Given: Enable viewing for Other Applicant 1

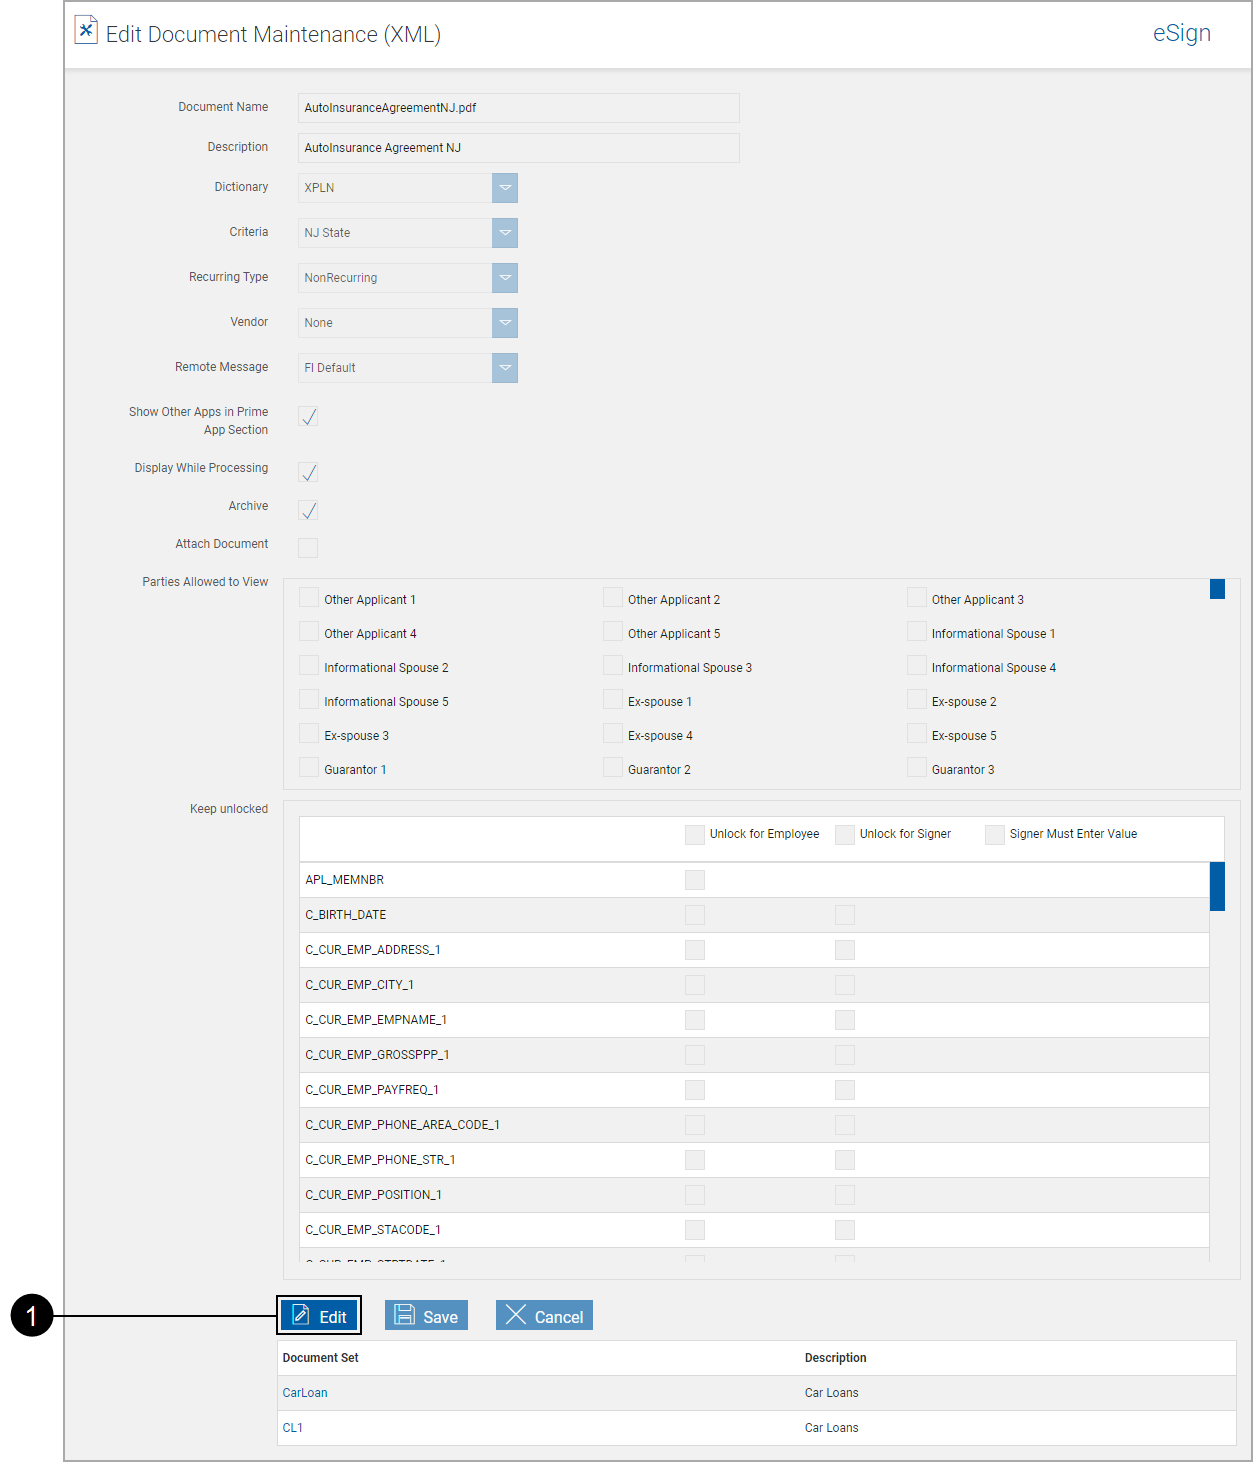Looking at the screenshot, I should [x=308, y=596].
